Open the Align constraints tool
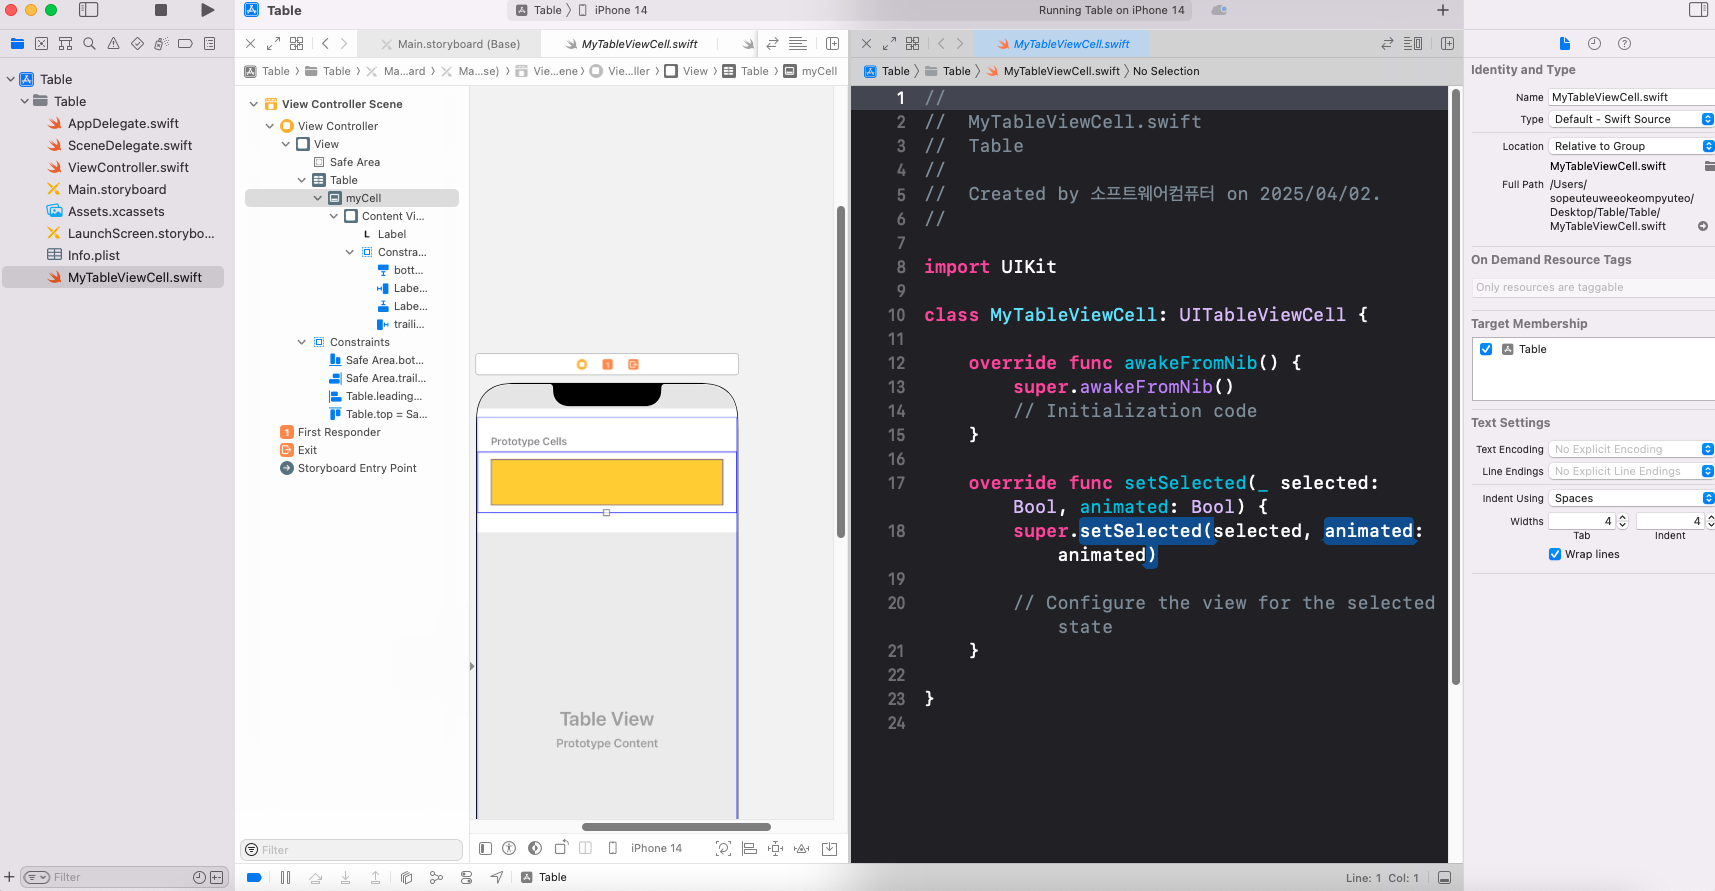 749,849
